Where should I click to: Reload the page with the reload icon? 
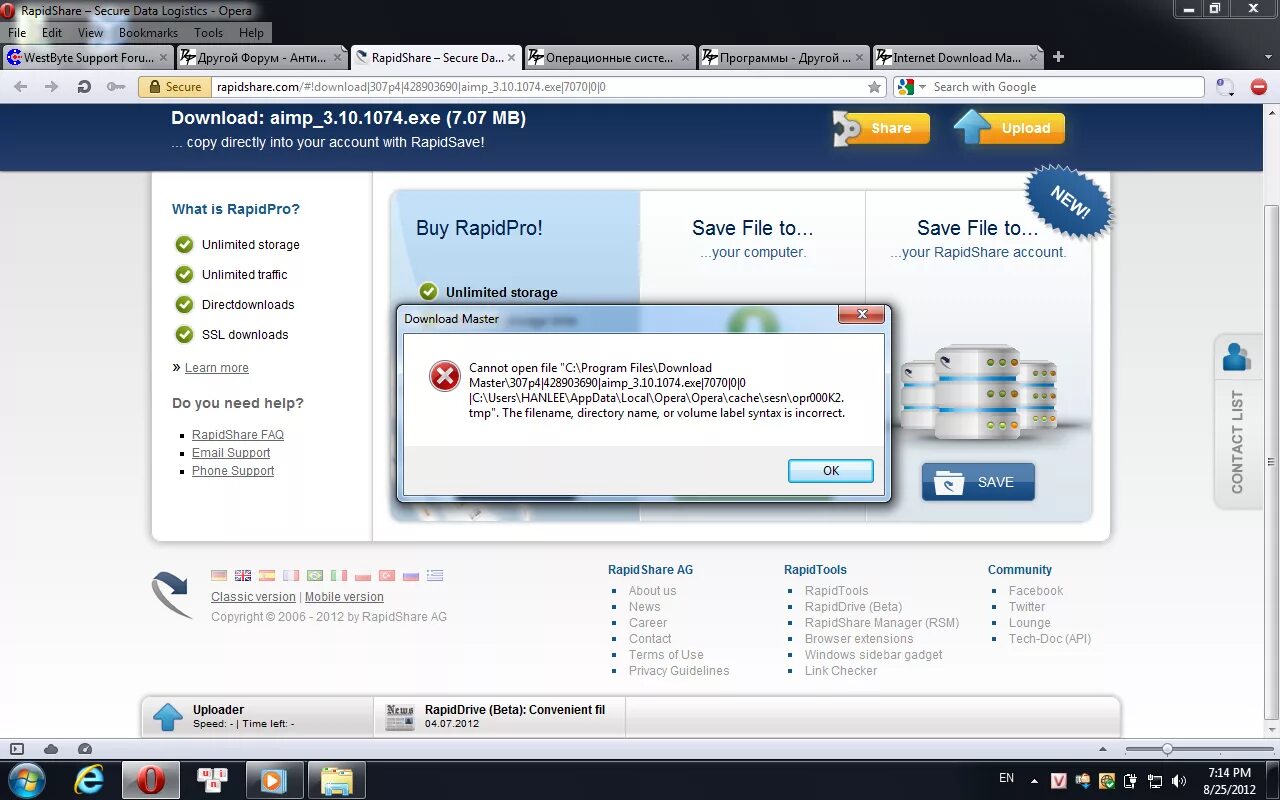pyautogui.click(x=84, y=87)
